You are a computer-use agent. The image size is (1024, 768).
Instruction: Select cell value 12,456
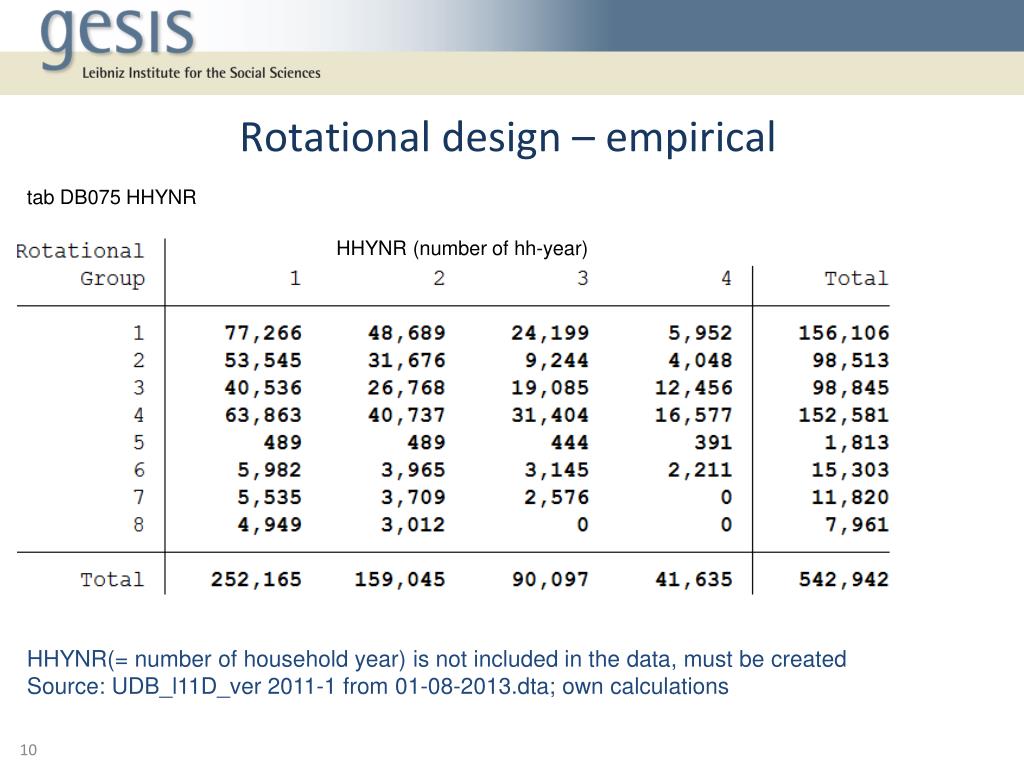(694, 388)
